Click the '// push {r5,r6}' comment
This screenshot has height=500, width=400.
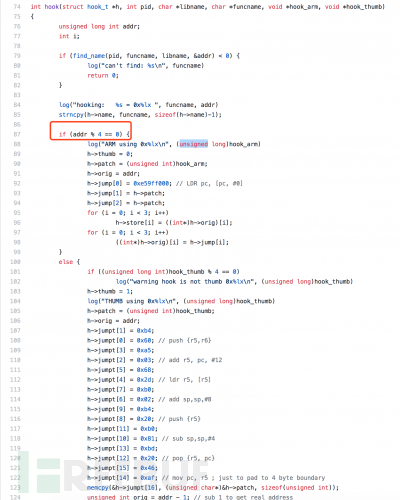[185, 340]
